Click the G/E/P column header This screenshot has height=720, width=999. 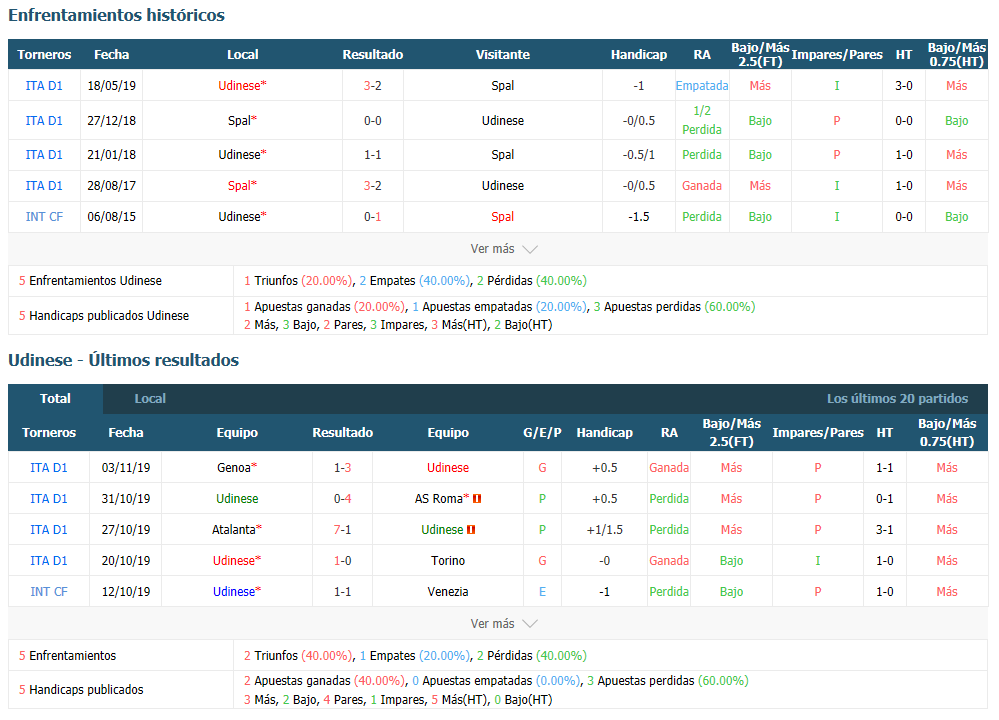[542, 433]
